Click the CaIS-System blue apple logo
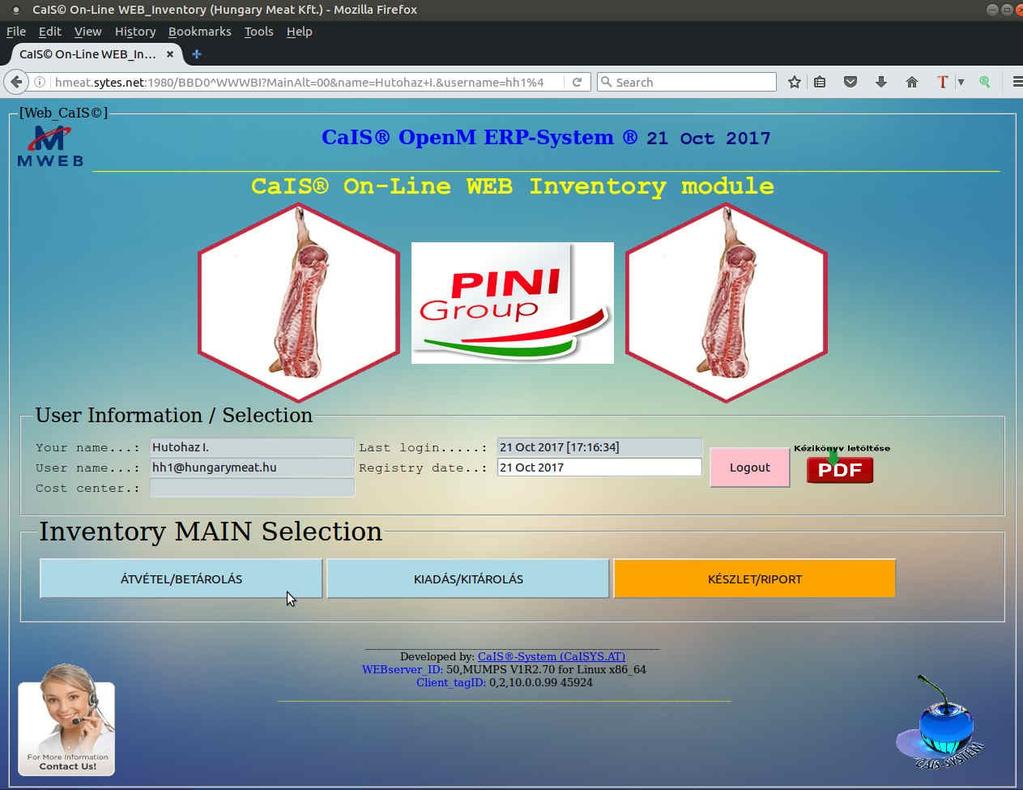Screen dimensions: 1023x790 (941, 725)
